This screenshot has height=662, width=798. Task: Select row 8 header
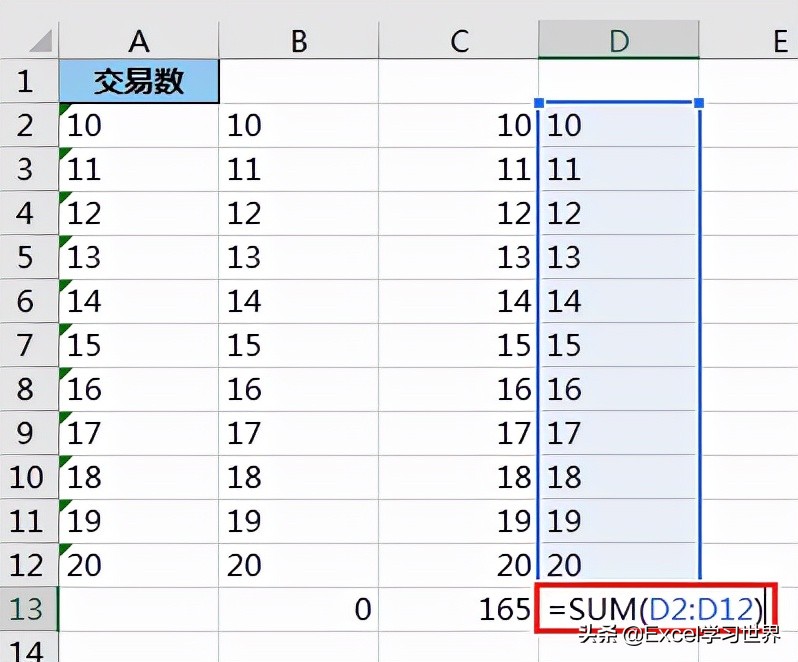pyautogui.click(x=29, y=389)
